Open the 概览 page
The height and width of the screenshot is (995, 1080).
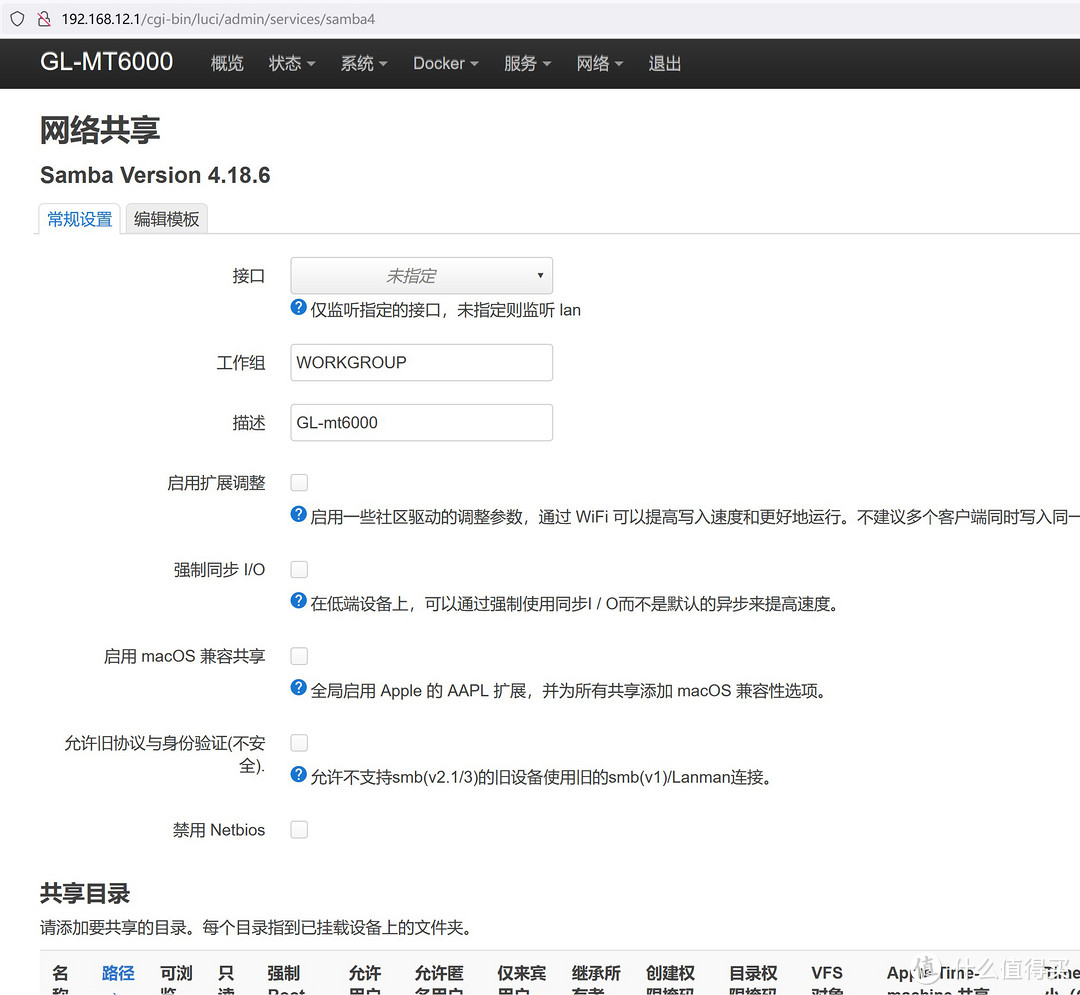(227, 63)
